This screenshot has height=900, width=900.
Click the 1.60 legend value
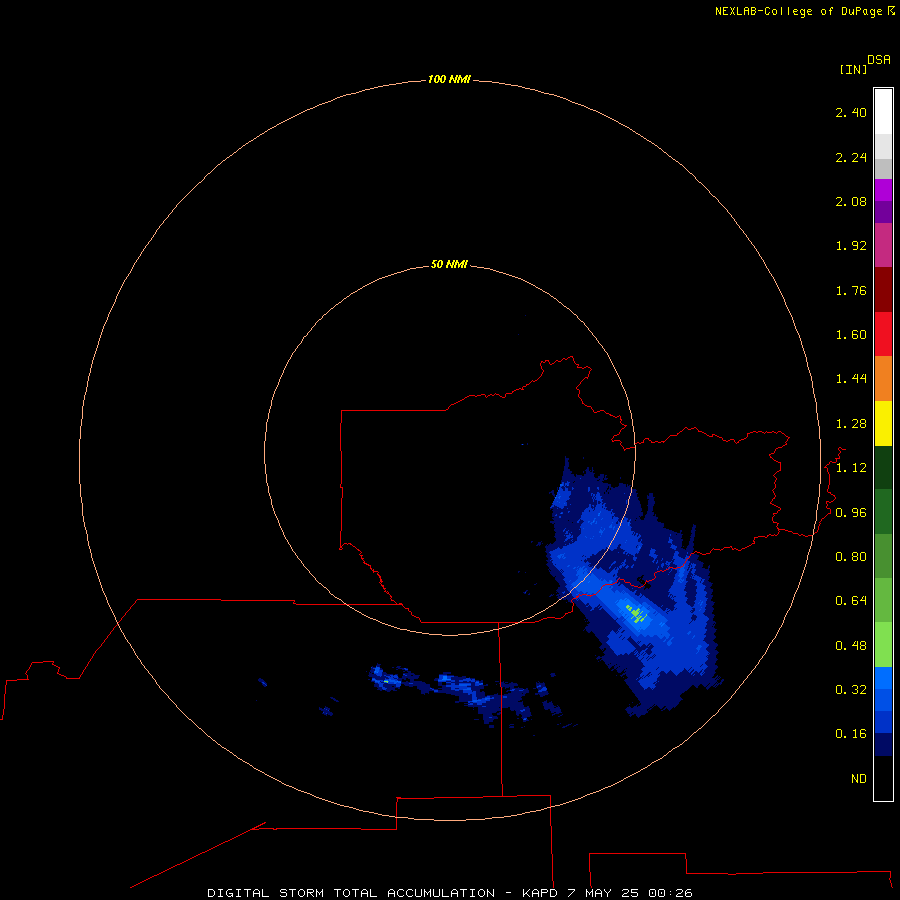851,335
